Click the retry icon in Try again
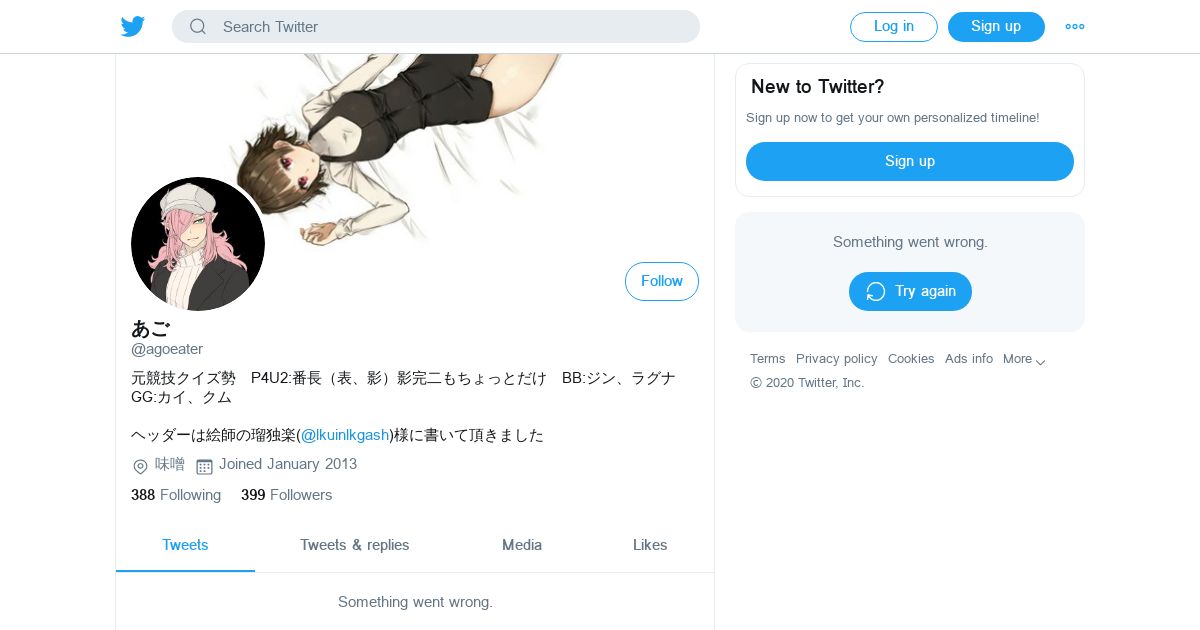 (876, 291)
